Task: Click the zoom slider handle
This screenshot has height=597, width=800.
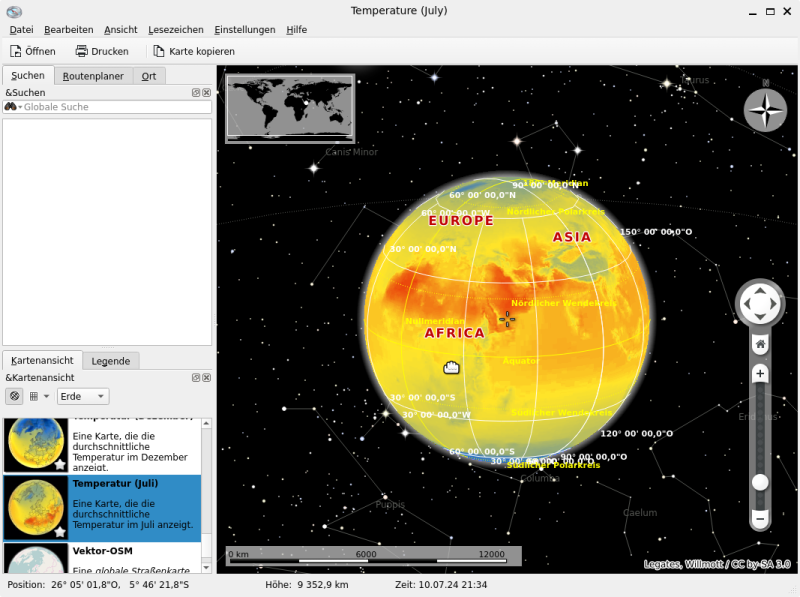Action: coord(760,482)
